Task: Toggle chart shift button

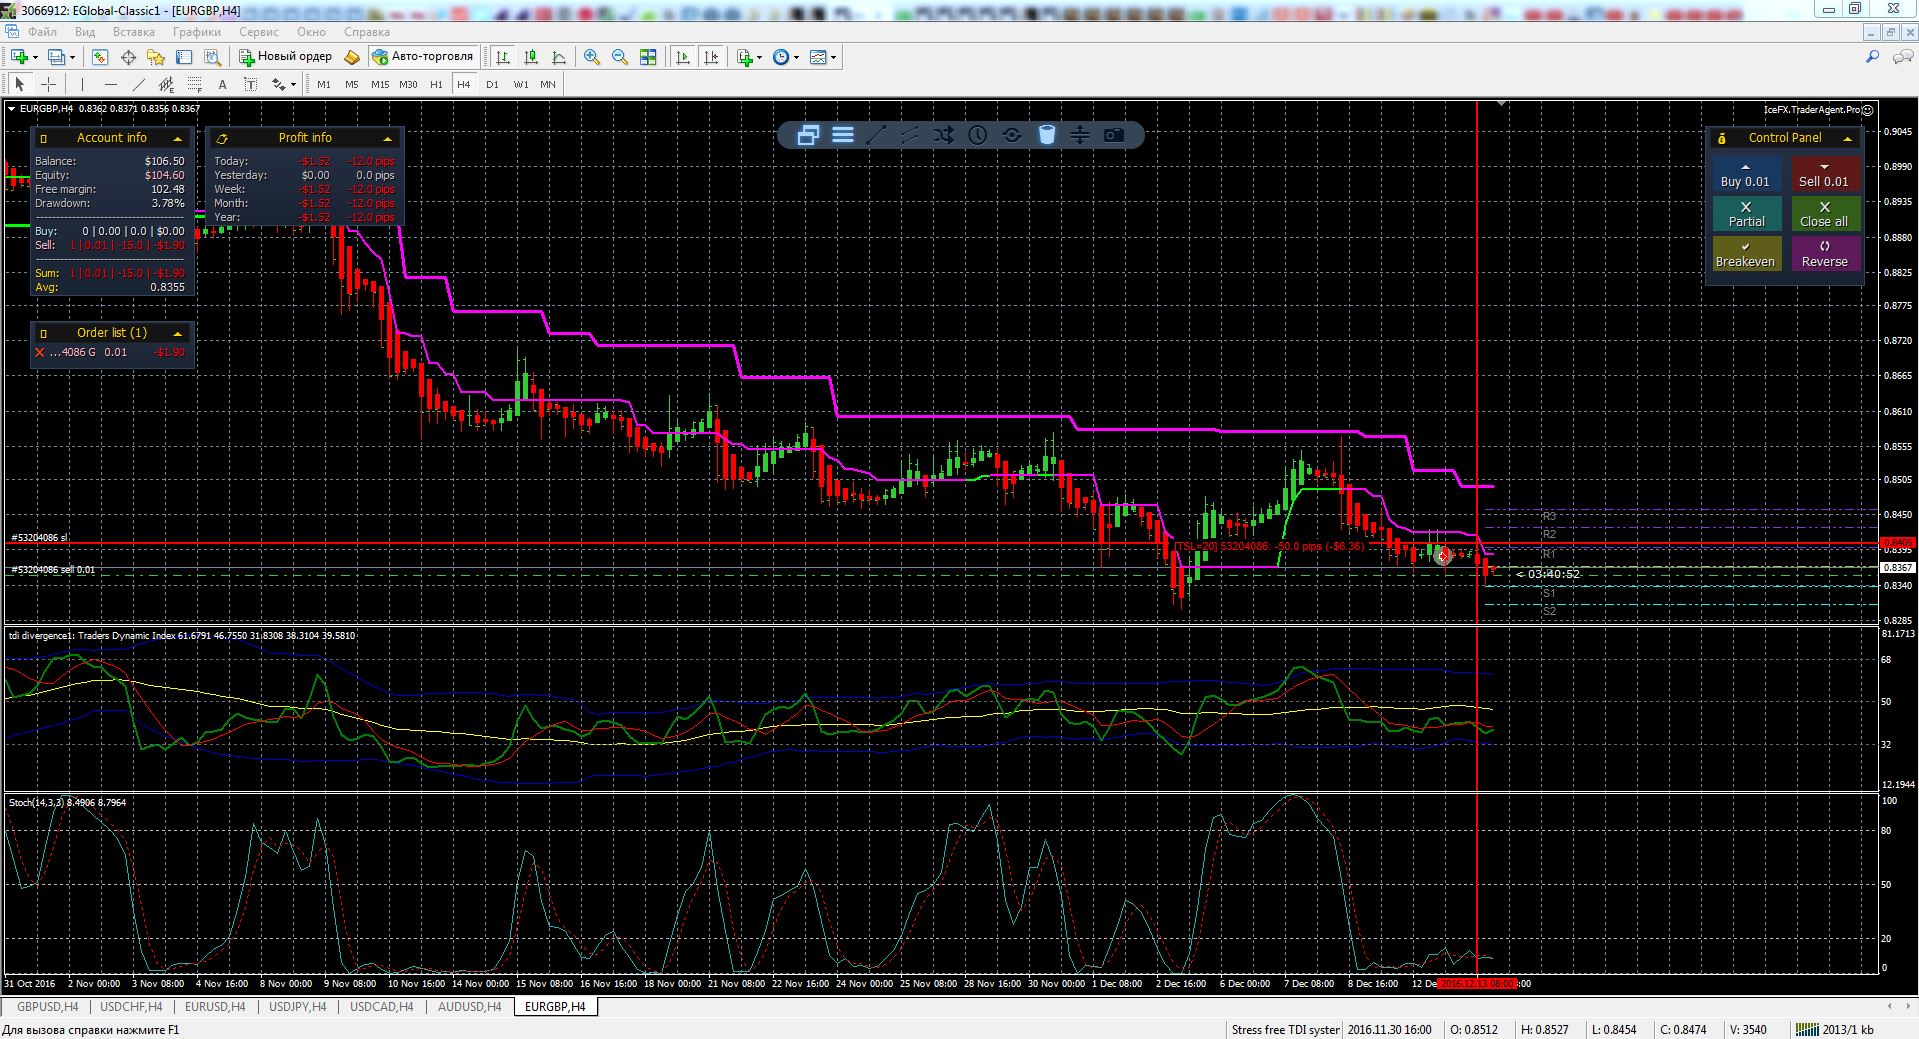Action: pos(711,57)
